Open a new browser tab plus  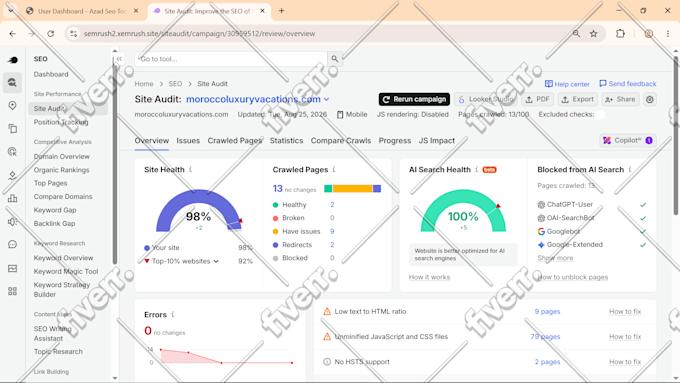pos(281,11)
